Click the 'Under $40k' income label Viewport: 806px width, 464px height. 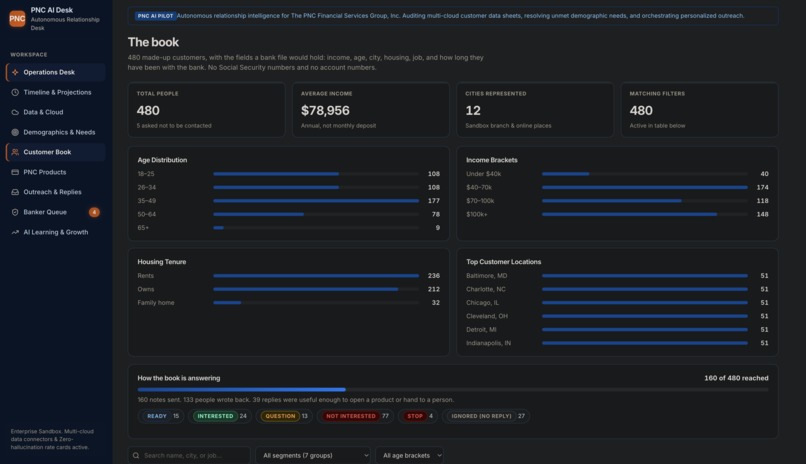(484, 174)
